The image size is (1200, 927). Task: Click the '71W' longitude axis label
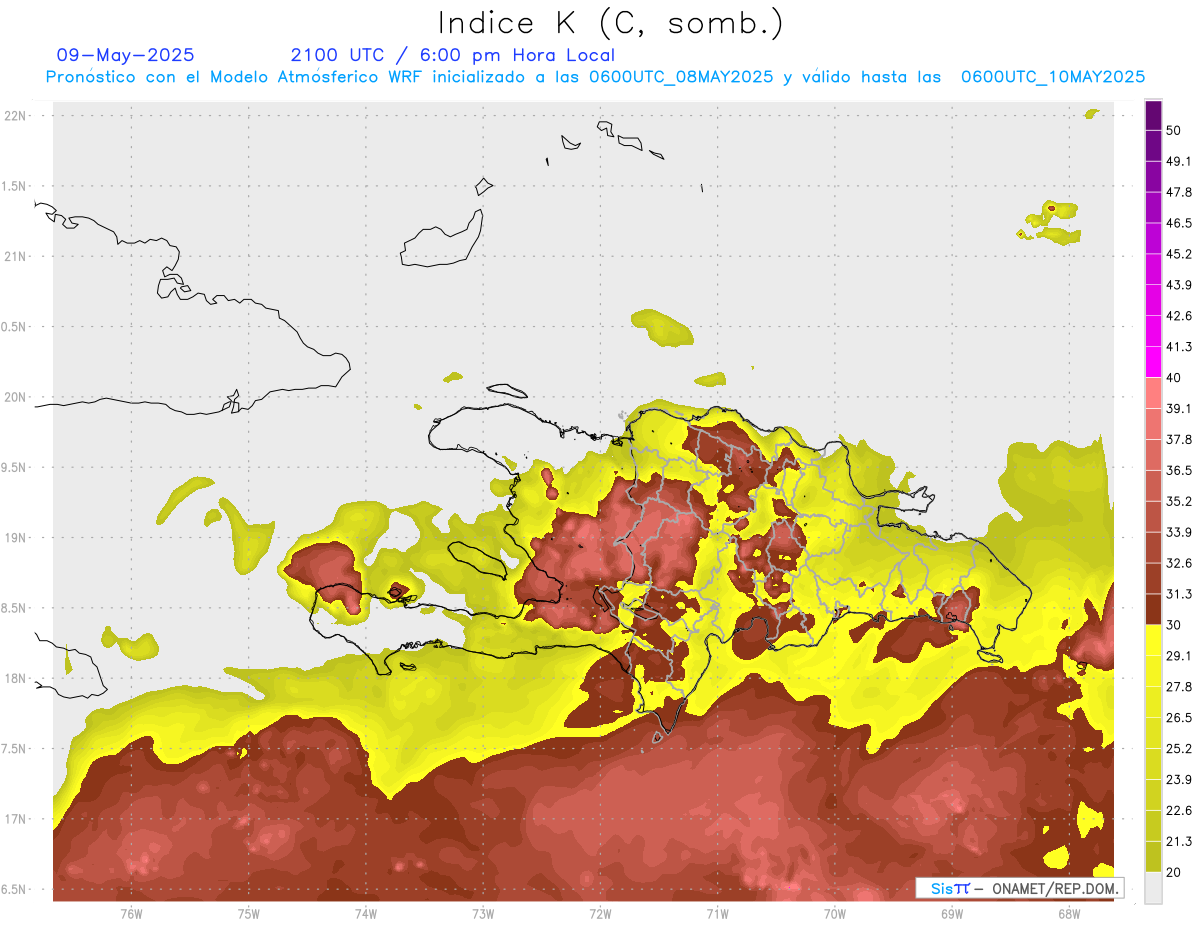(x=717, y=913)
